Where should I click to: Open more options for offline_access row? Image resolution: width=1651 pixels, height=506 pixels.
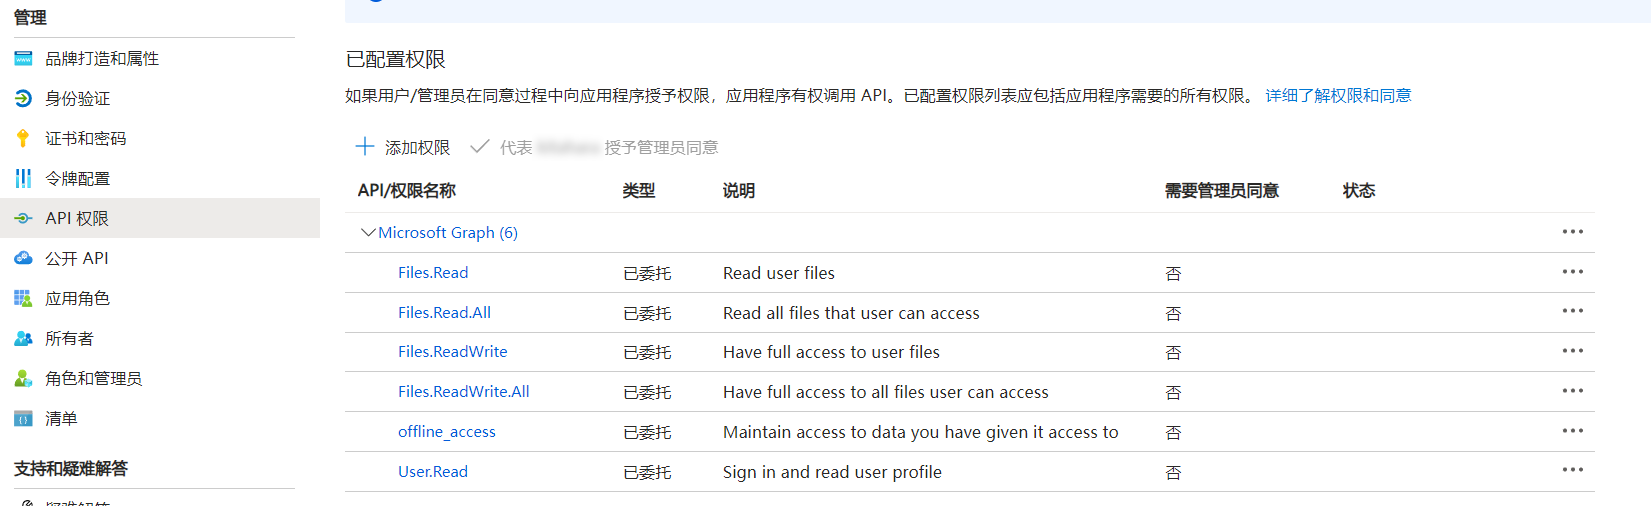(1572, 431)
